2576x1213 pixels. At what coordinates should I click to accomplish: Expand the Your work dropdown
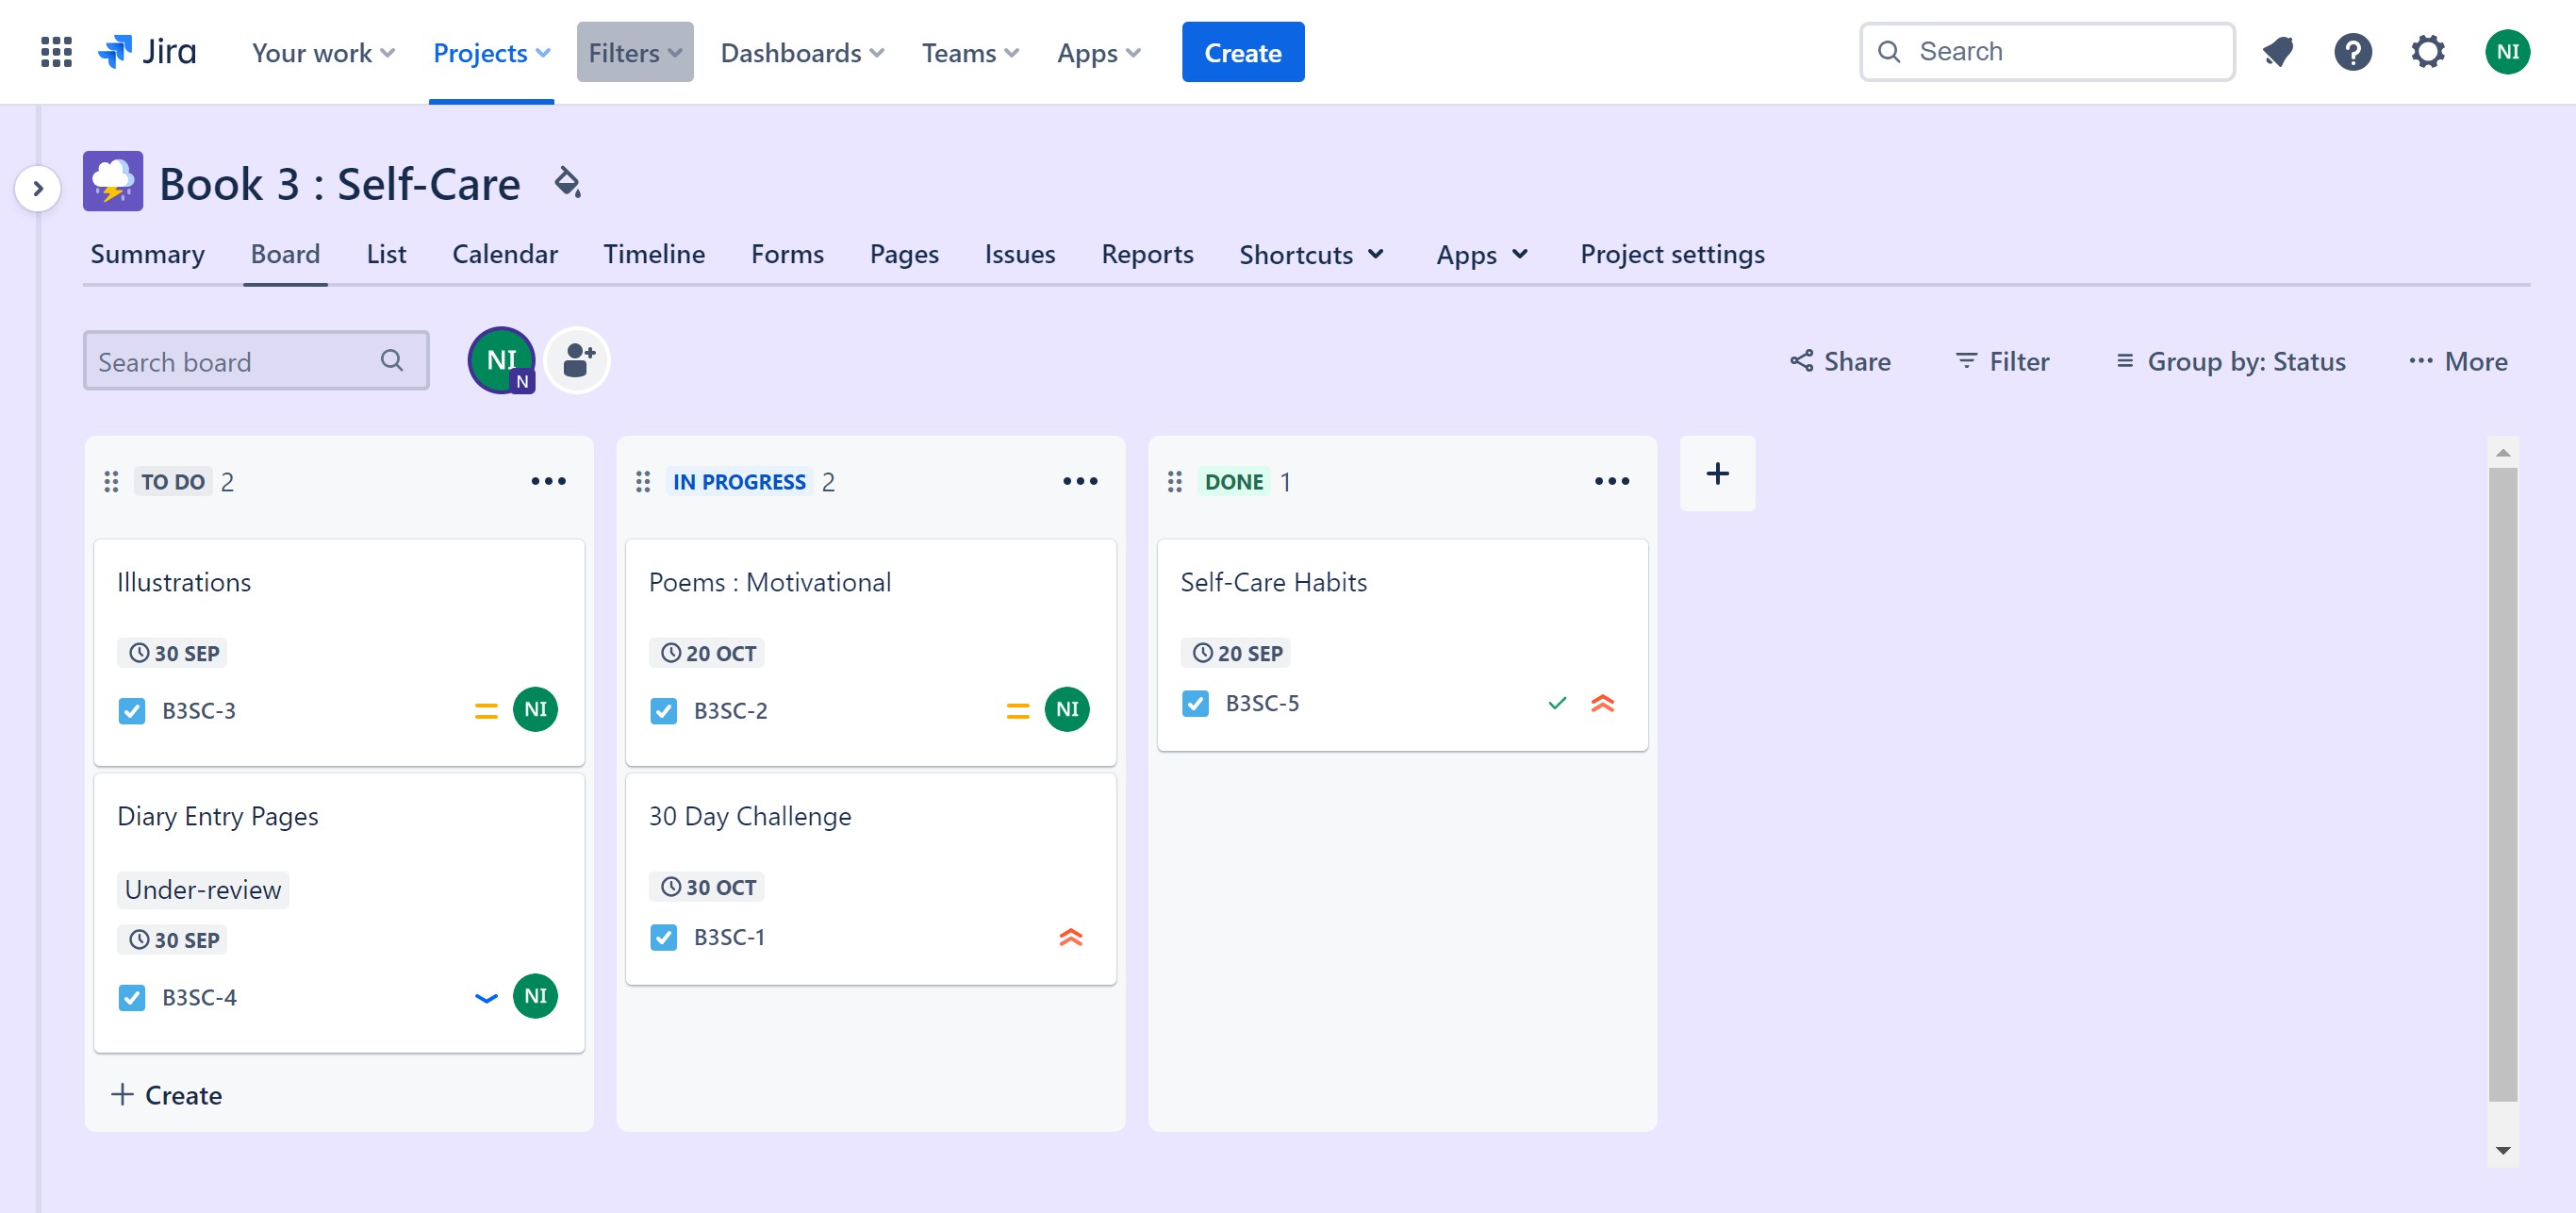322,52
